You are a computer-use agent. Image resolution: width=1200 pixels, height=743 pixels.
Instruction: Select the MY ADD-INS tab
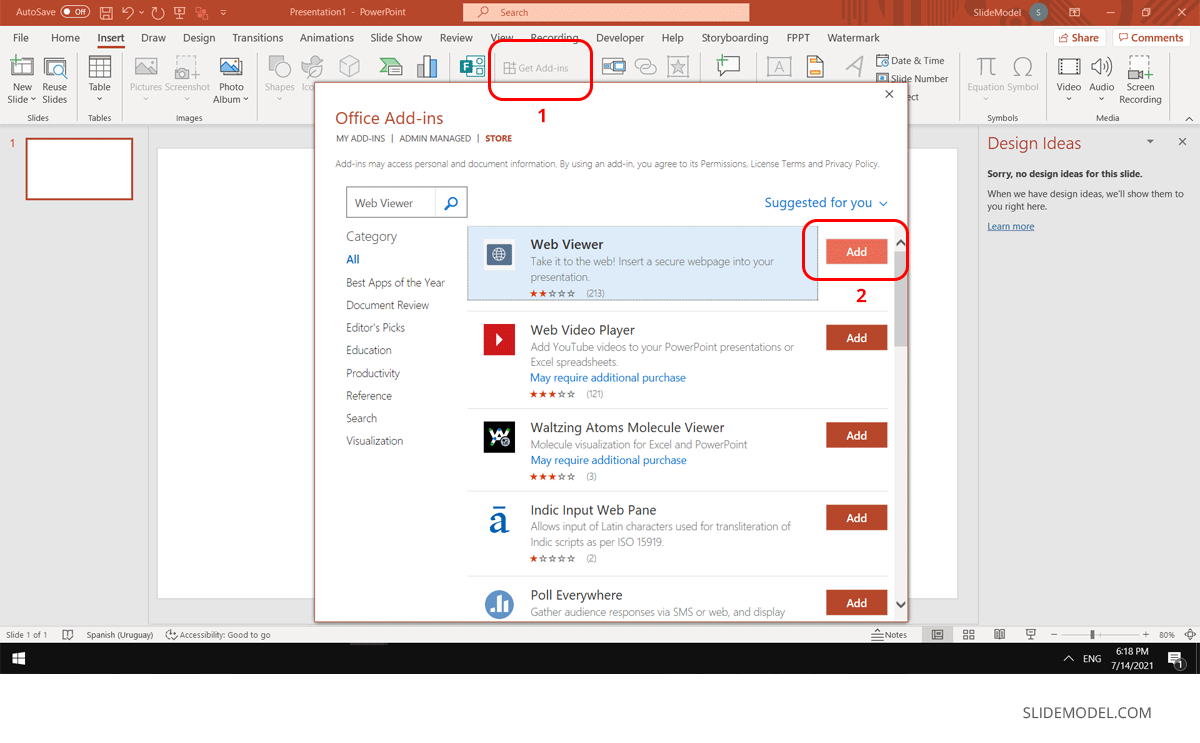(x=360, y=139)
